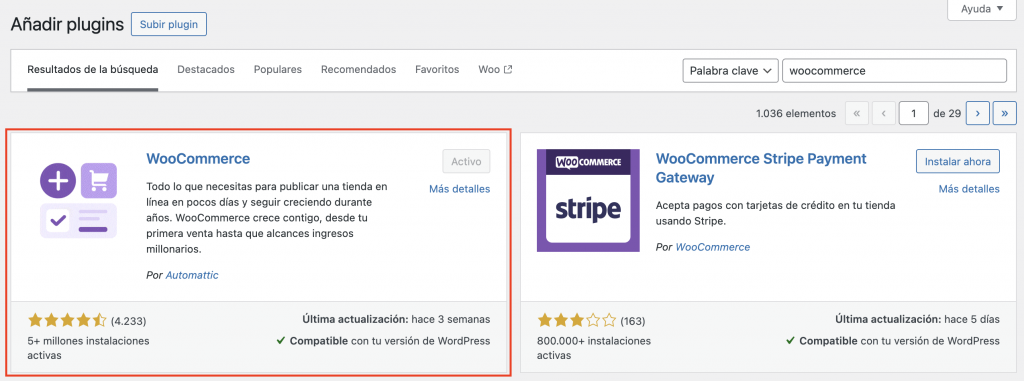Click the 5+ millones instalaciones activas text
Screen dimensions: 1024x381
(89, 348)
